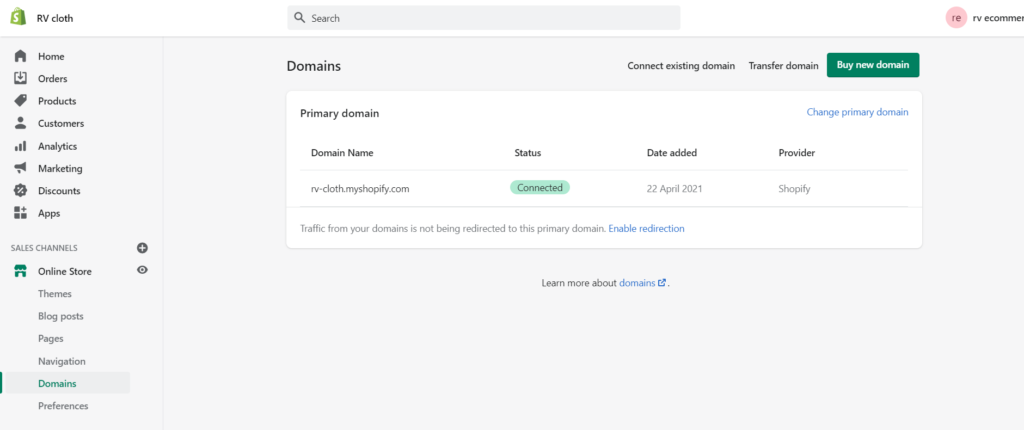Click the Change primary domain link
Screen dimensions: 1024x430
tap(857, 112)
